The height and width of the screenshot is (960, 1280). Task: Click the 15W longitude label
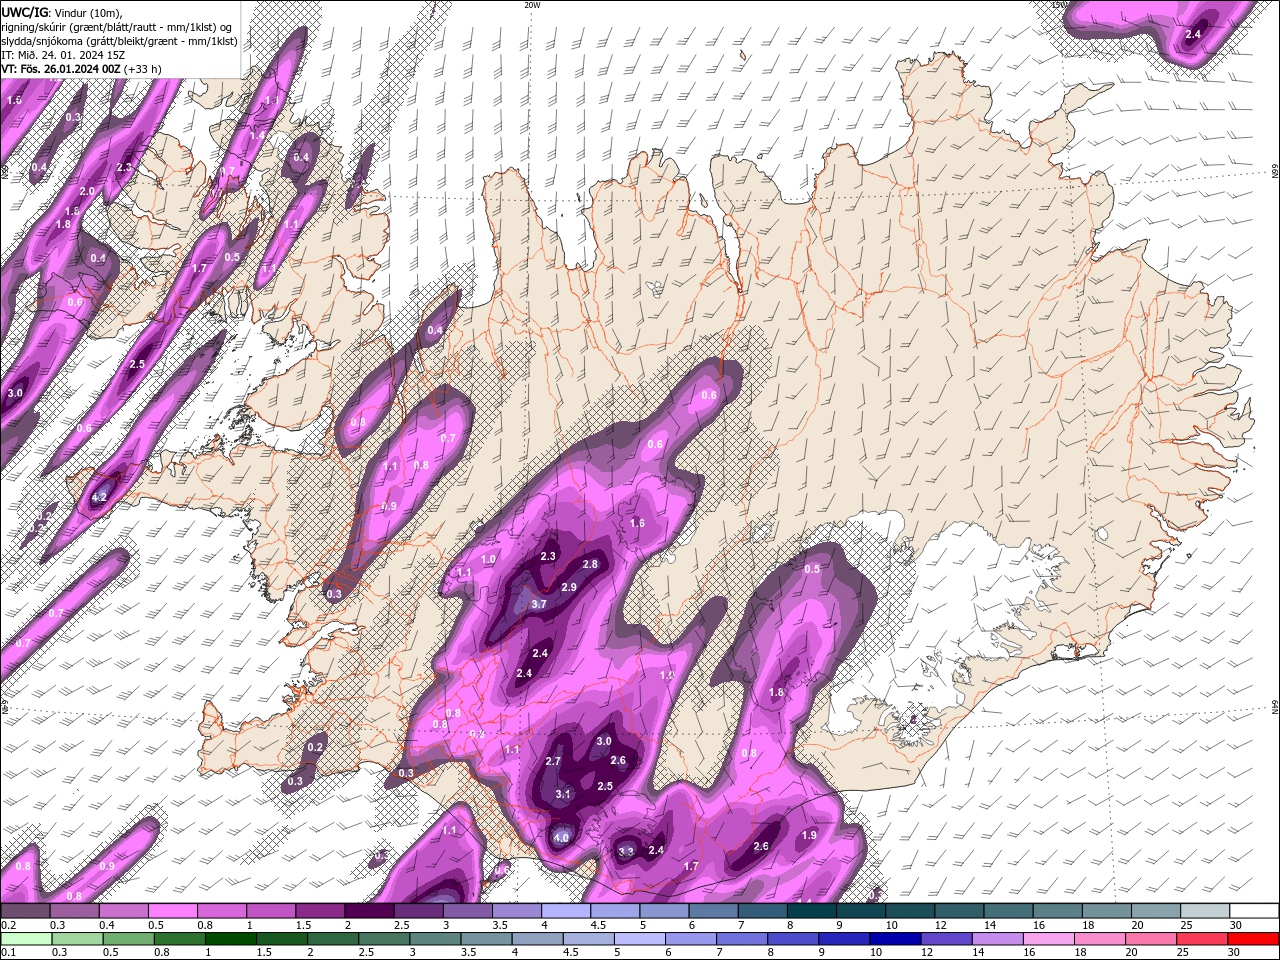pos(1060,4)
